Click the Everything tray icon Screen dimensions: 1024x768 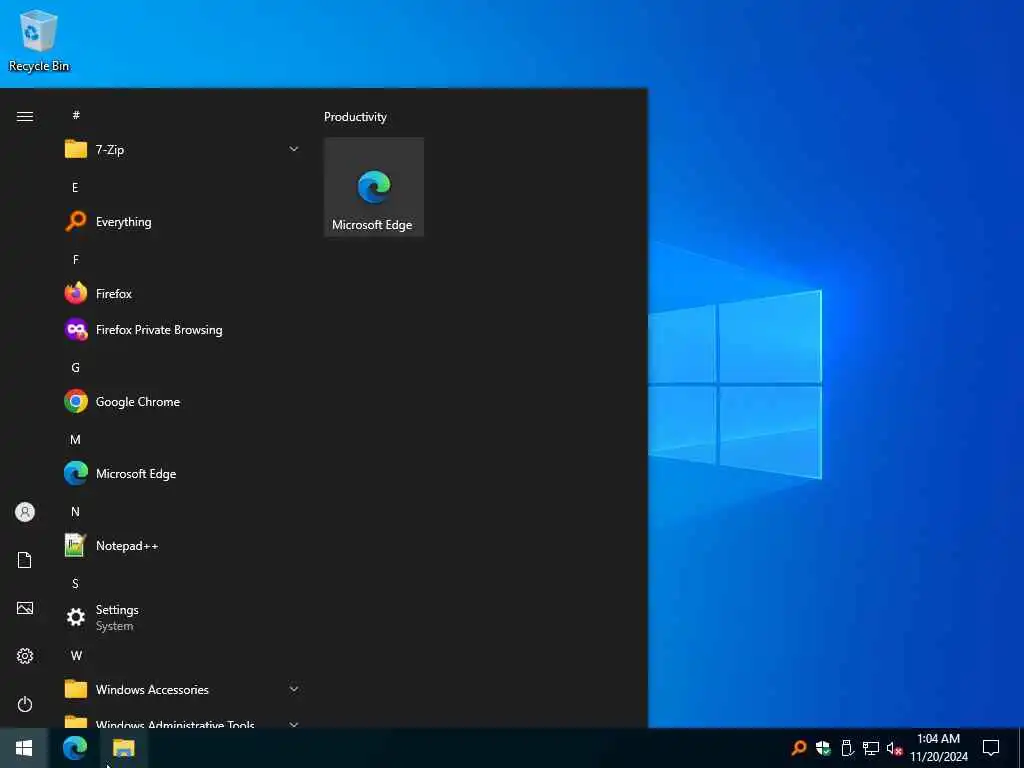point(799,748)
